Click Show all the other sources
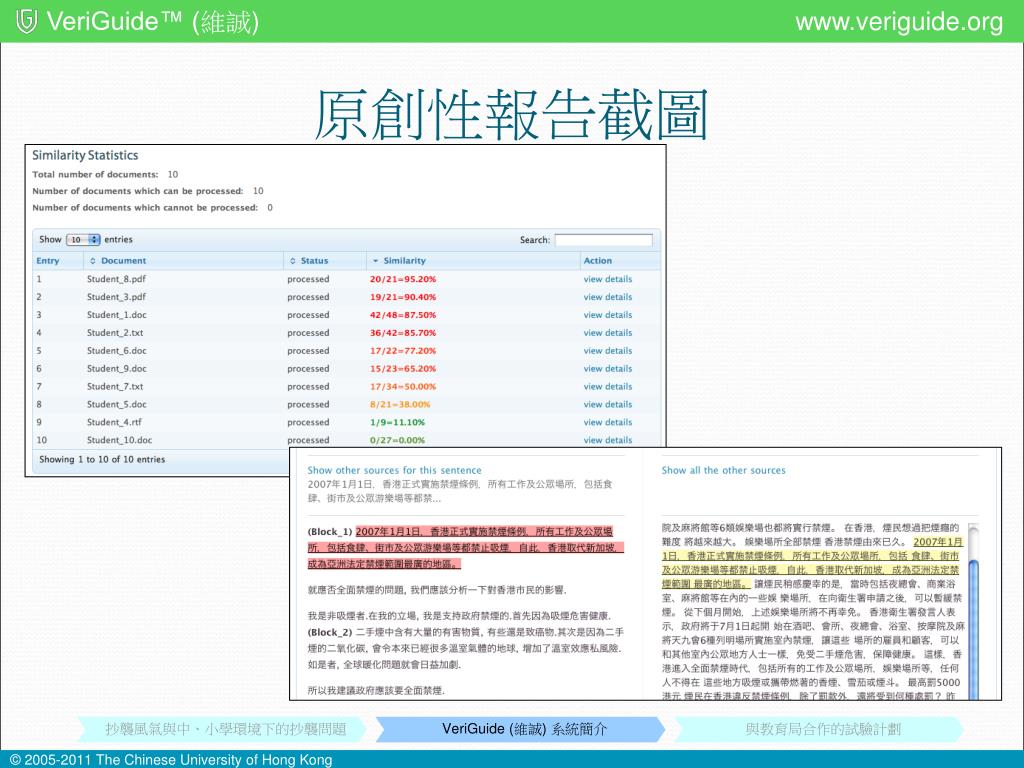 point(724,470)
